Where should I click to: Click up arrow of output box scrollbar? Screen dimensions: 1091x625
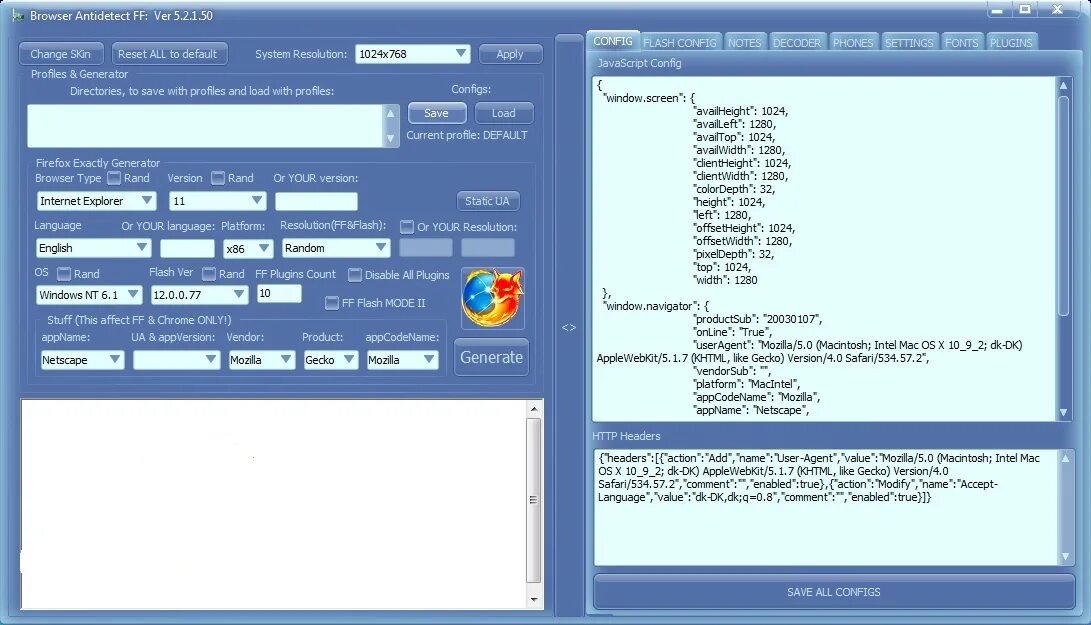coord(534,409)
